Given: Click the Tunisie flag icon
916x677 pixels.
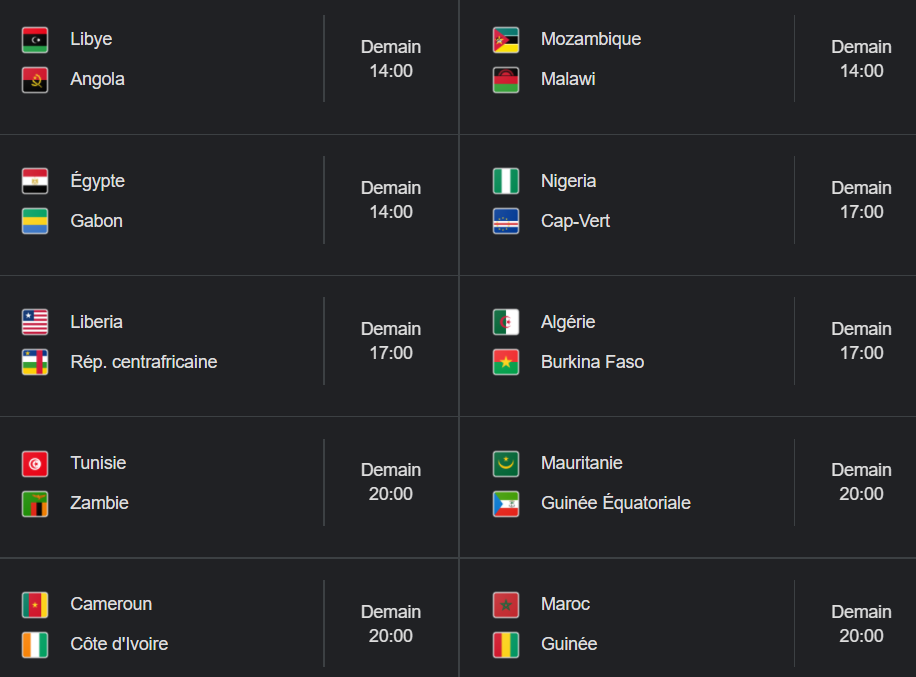Looking at the screenshot, I should 35,464.
